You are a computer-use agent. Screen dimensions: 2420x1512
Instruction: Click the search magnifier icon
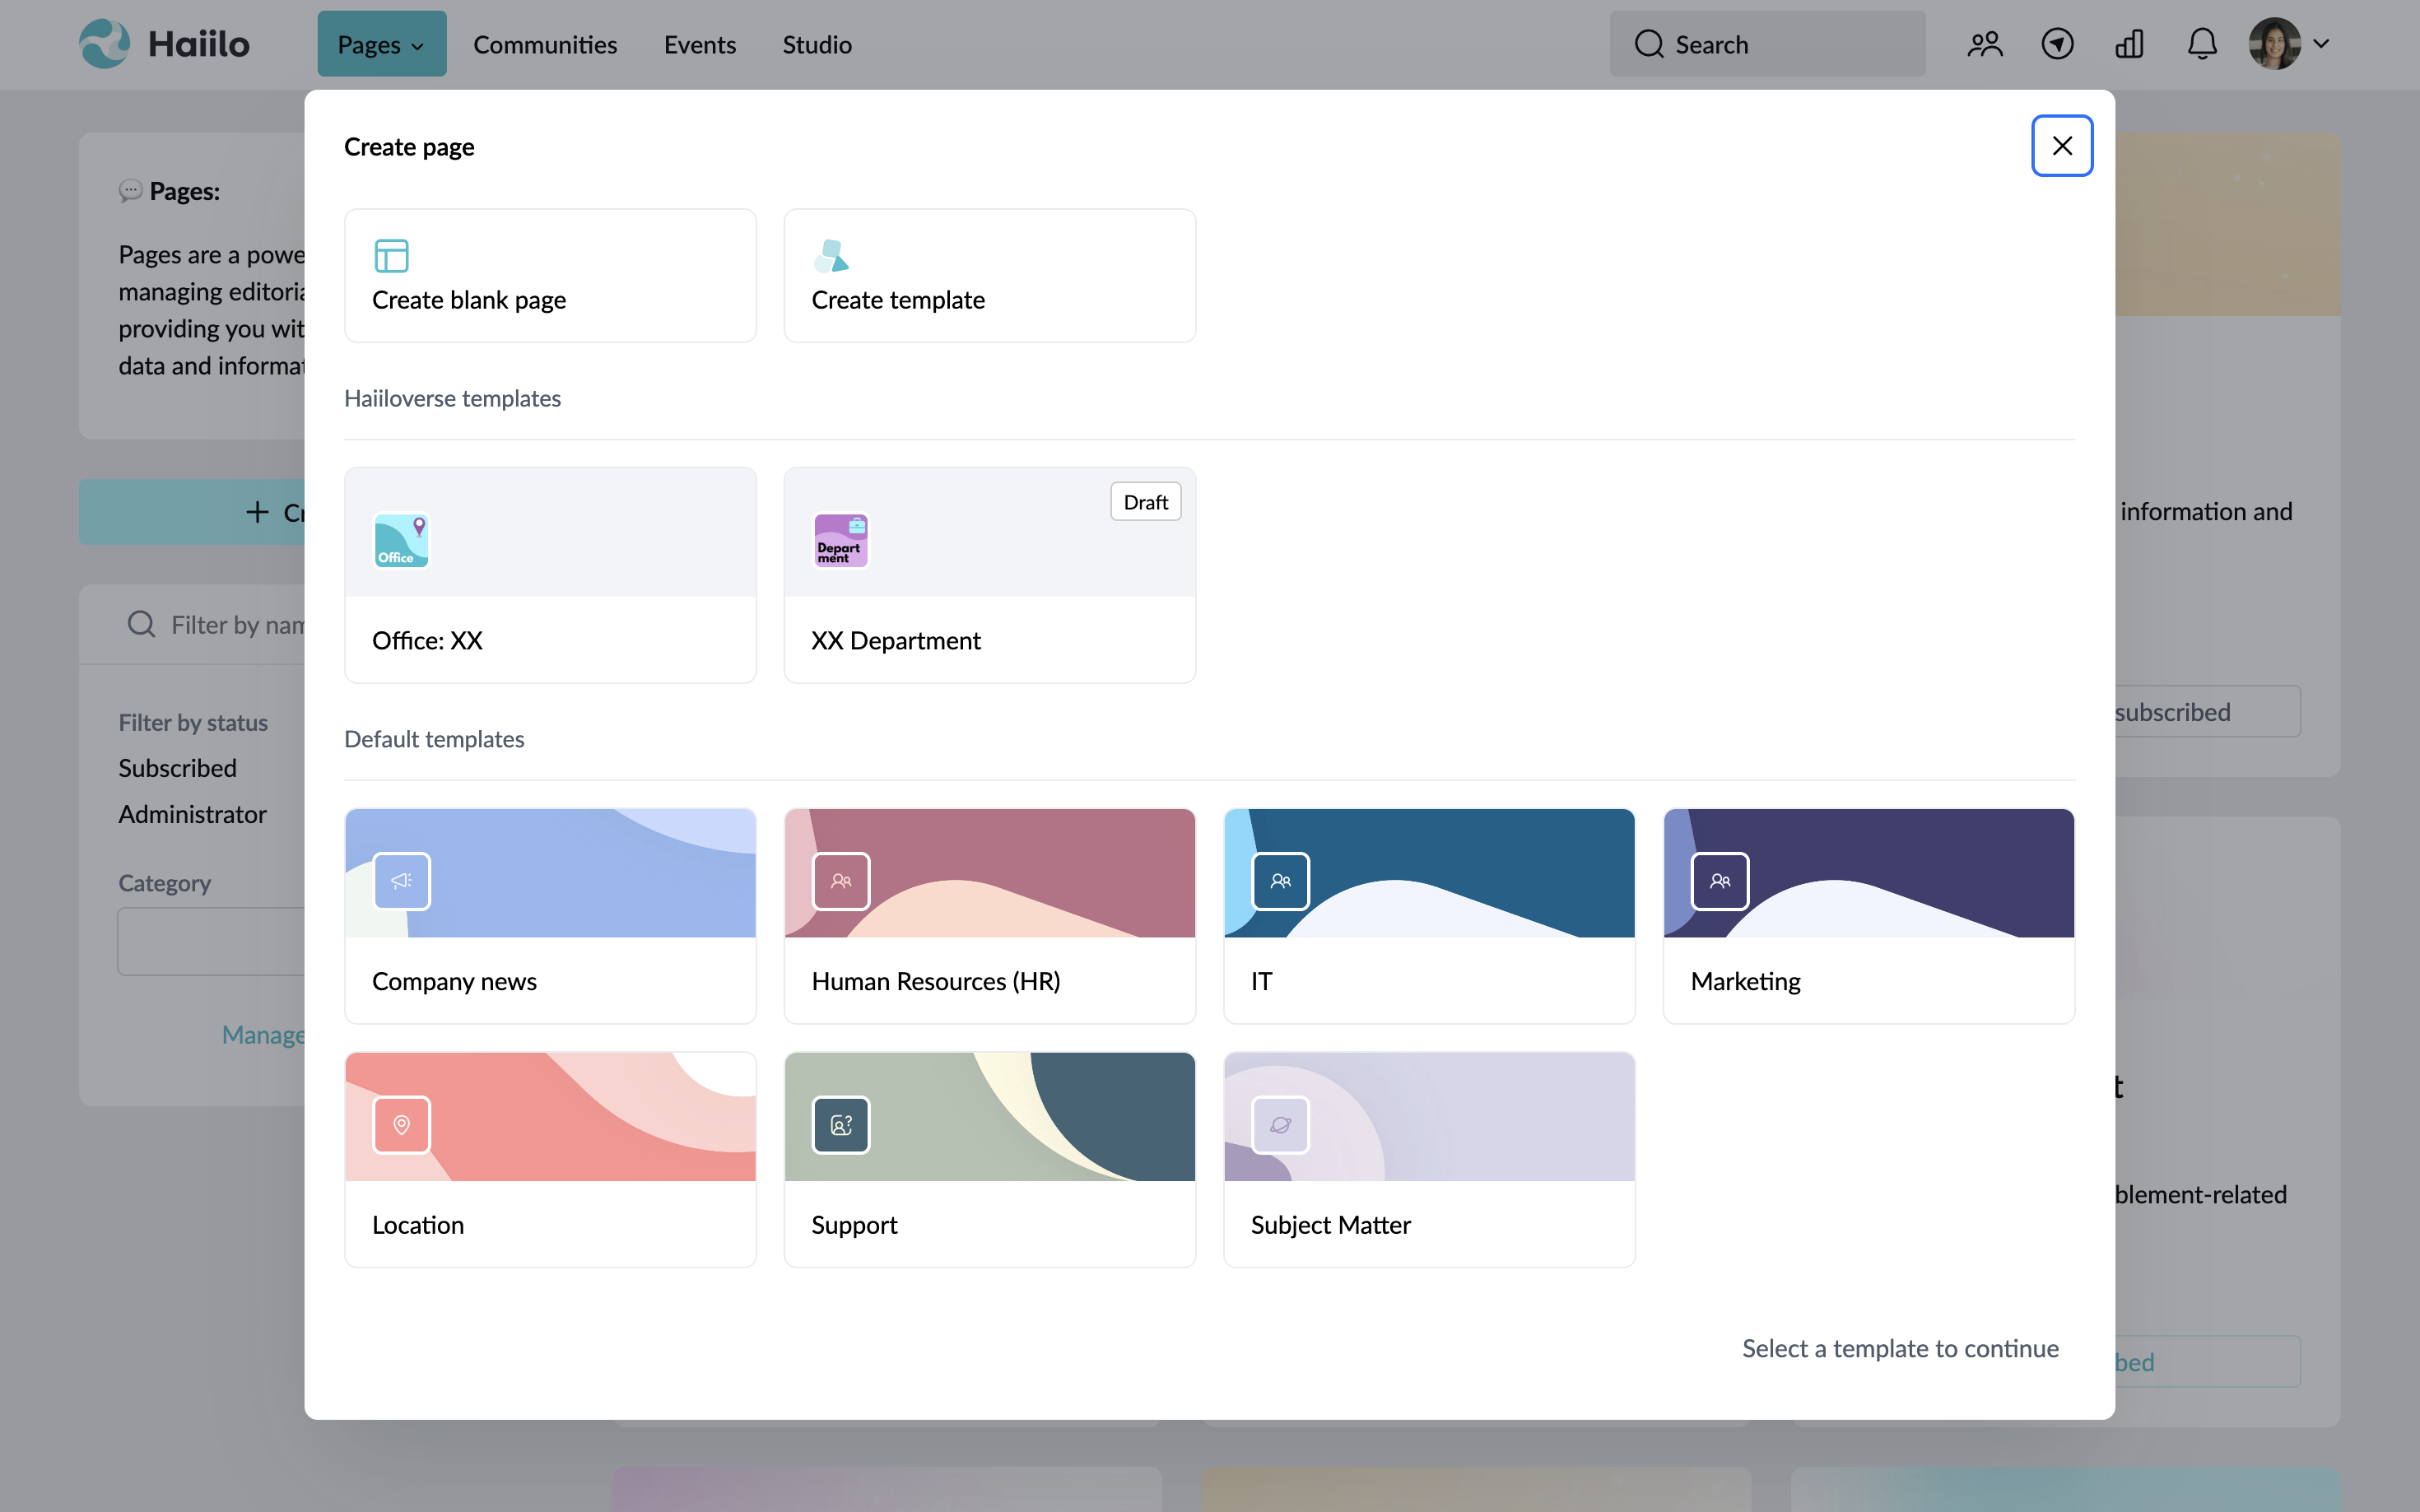[x=1650, y=43]
